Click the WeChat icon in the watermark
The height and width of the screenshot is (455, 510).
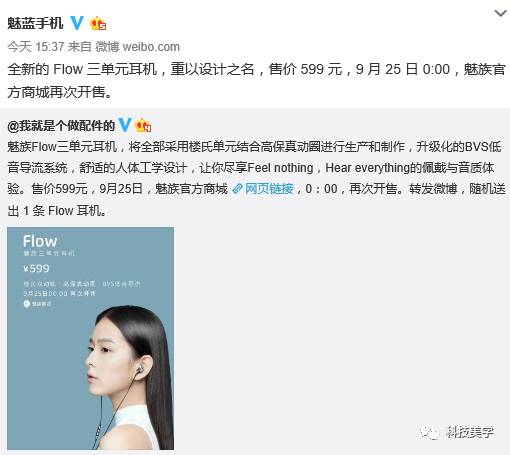[430, 432]
